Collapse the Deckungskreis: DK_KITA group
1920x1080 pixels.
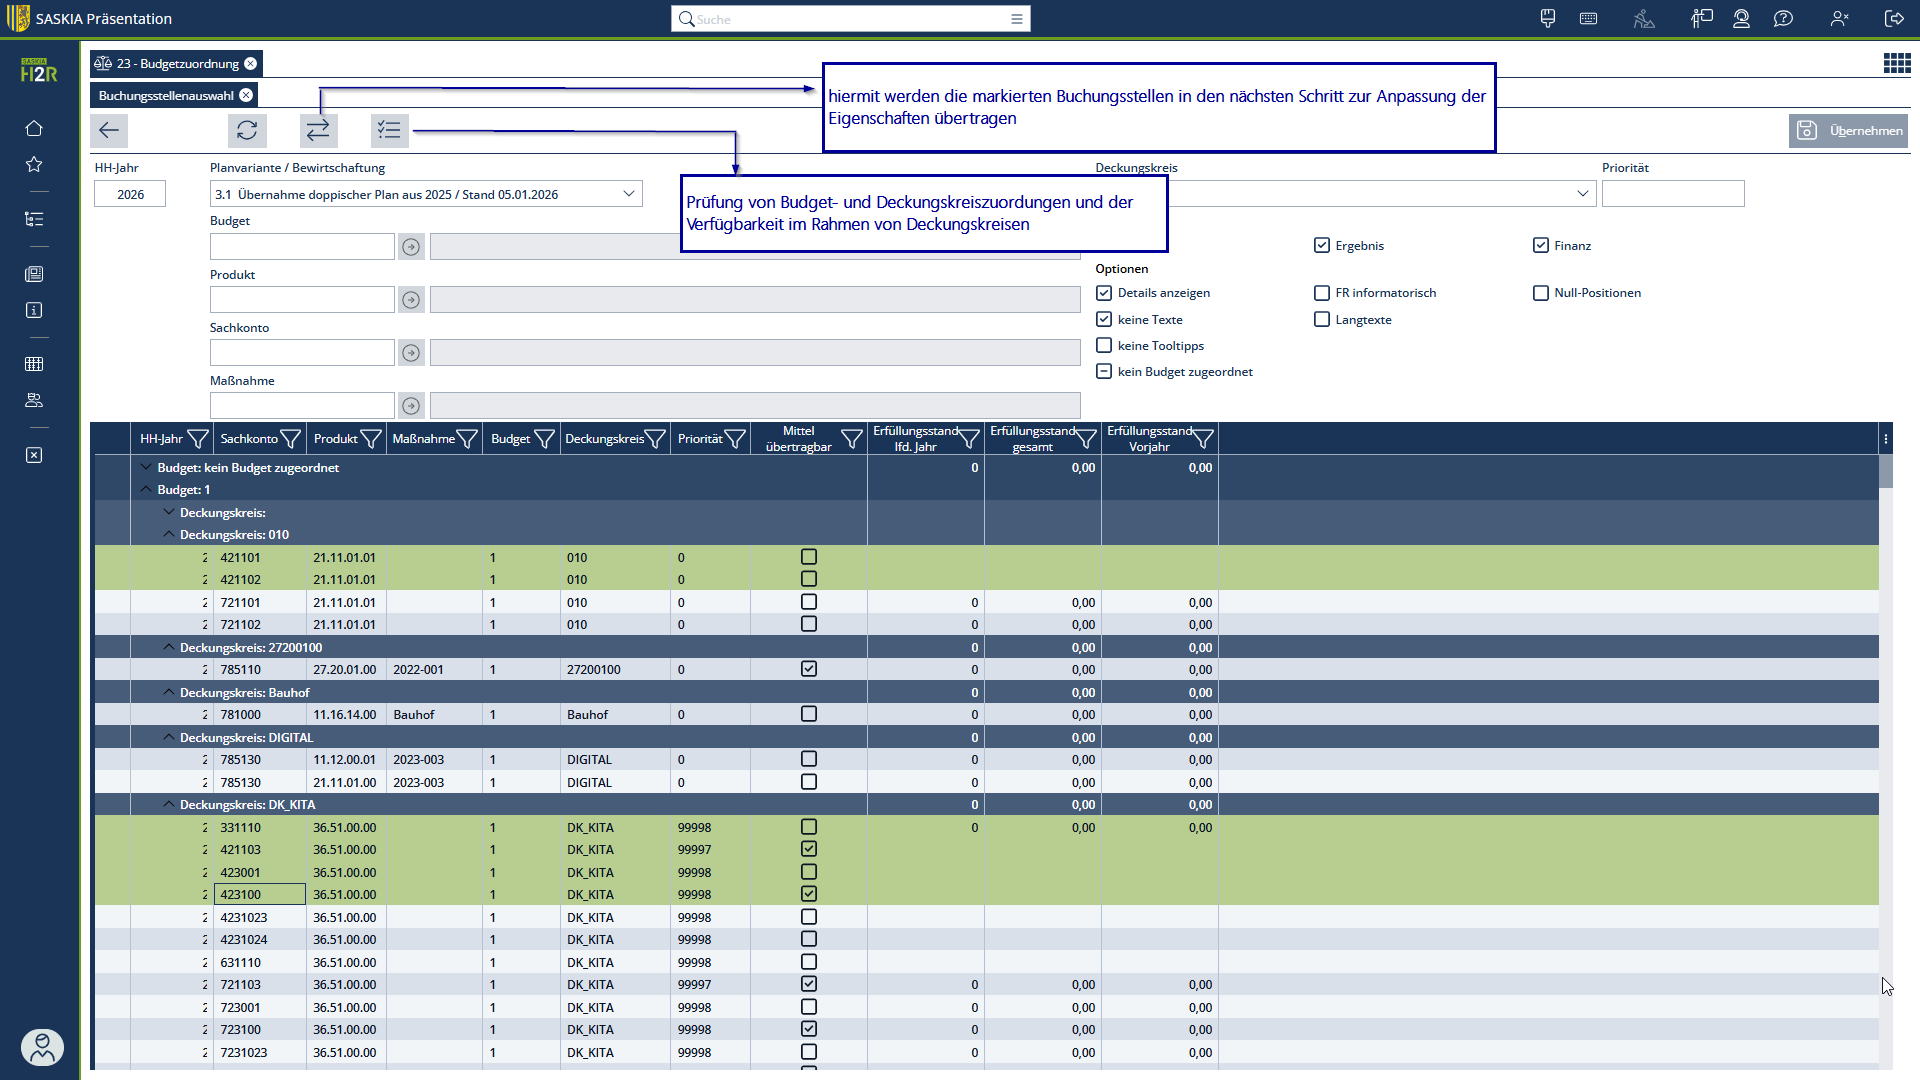click(169, 804)
